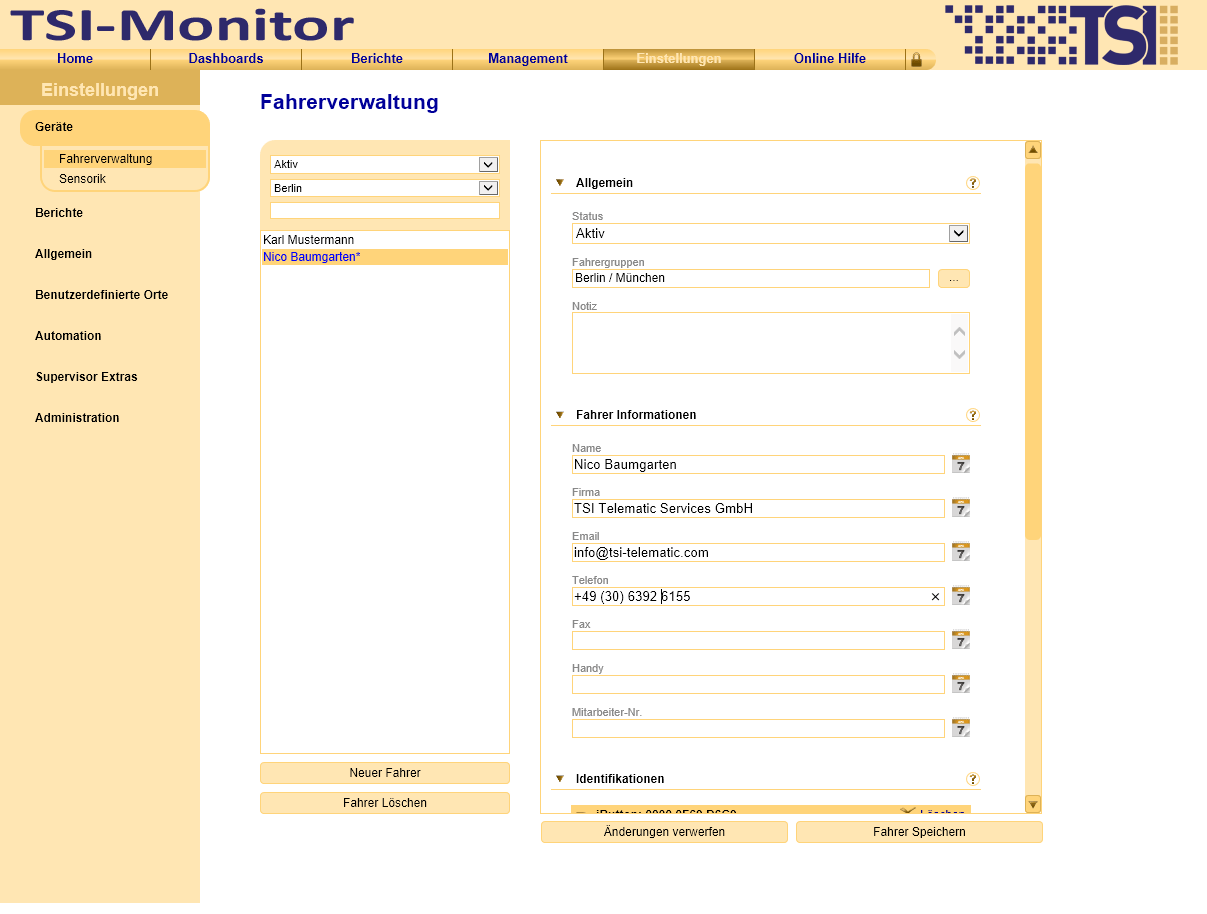Select Nico Baumgarten* in driver list
1207x914 pixels.
pos(385,257)
